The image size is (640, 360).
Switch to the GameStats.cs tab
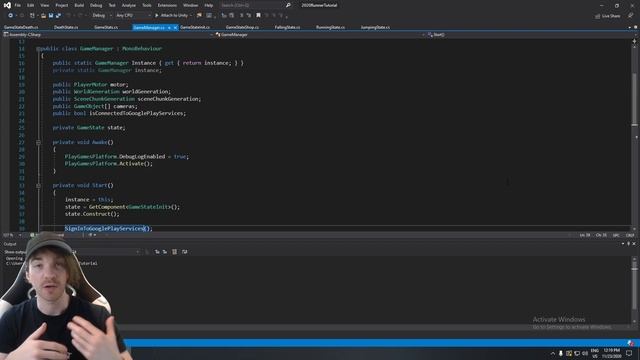point(106,27)
